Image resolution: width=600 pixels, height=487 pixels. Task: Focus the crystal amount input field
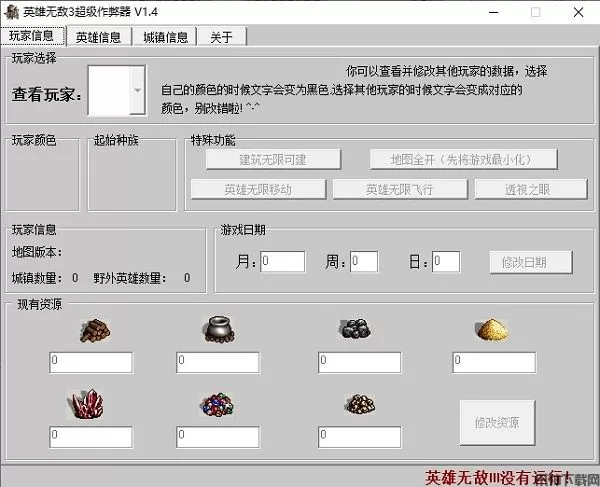[x=91, y=437]
